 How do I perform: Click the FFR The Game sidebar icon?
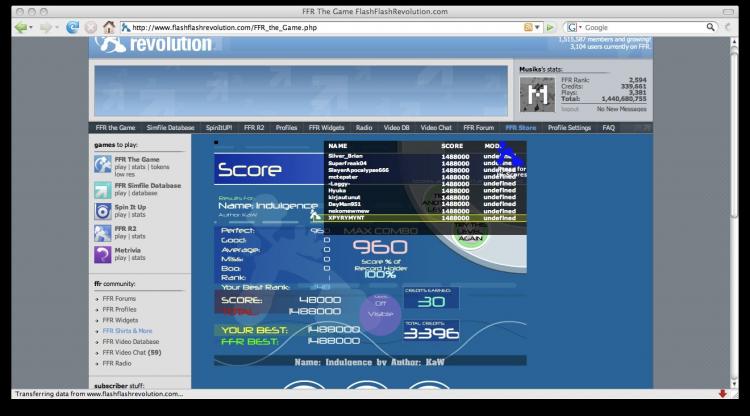click(103, 165)
